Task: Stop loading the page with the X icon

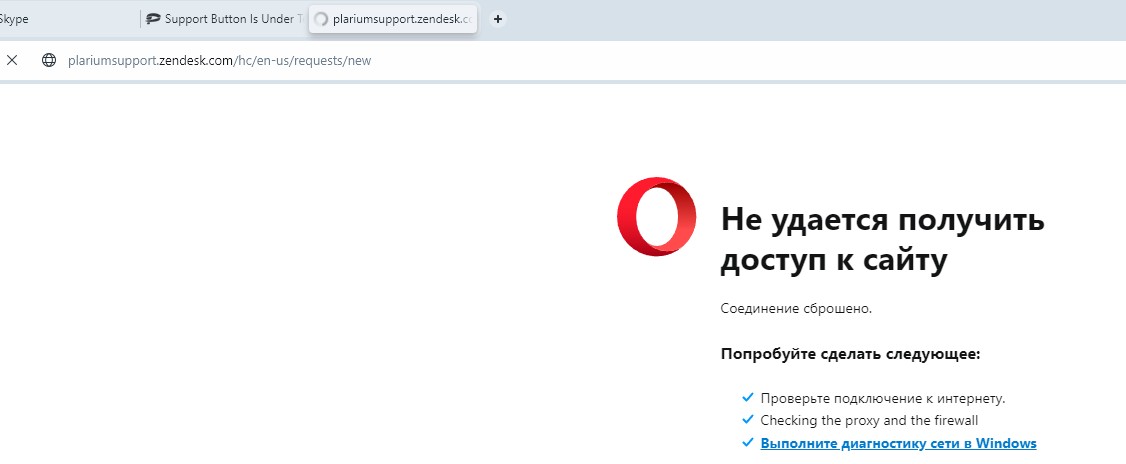Action: pyautogui.click(x=11, y=60)
